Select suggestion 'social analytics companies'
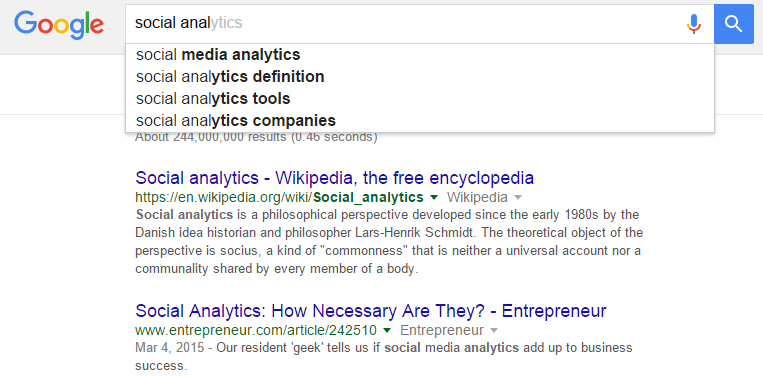Viewport: 763px width, 376px height. [x=419, y=121]
